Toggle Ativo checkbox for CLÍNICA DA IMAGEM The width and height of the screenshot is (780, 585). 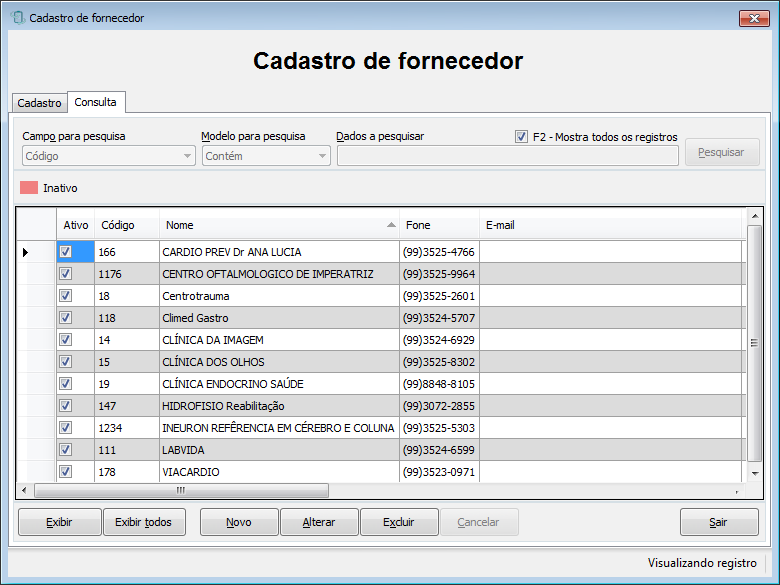pyautogui.click(x=65, y=340)
